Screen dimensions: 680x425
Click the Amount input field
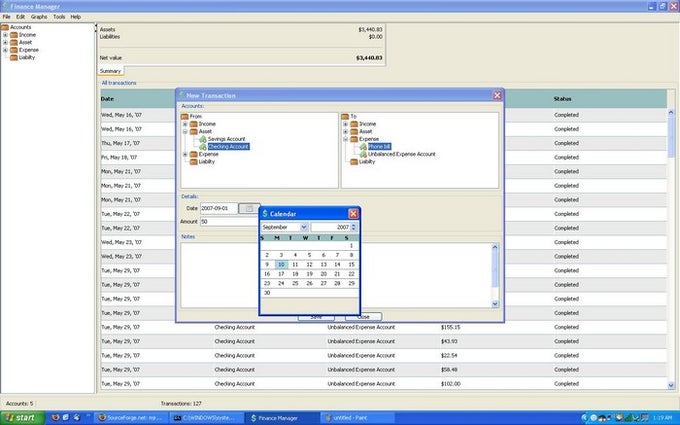click(x=229, y=222)
